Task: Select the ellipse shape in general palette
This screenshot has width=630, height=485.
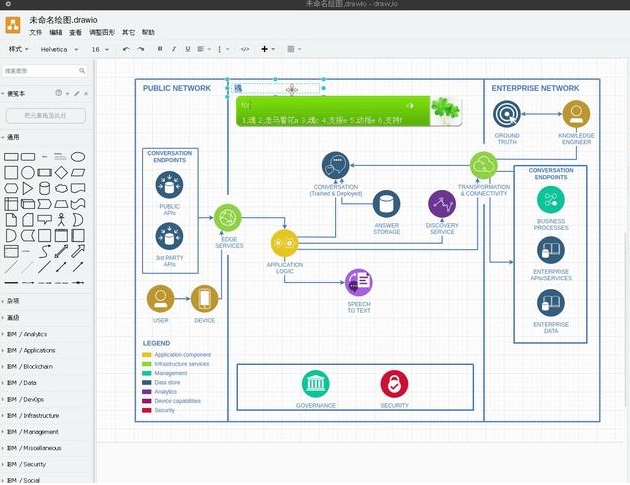Action: [x=78, y=157]
